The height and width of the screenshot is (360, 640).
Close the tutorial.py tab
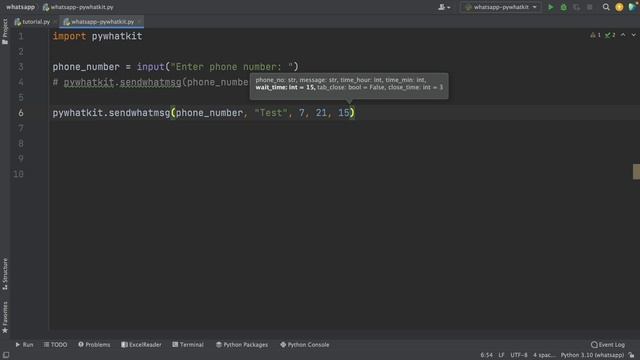(55, 22)
